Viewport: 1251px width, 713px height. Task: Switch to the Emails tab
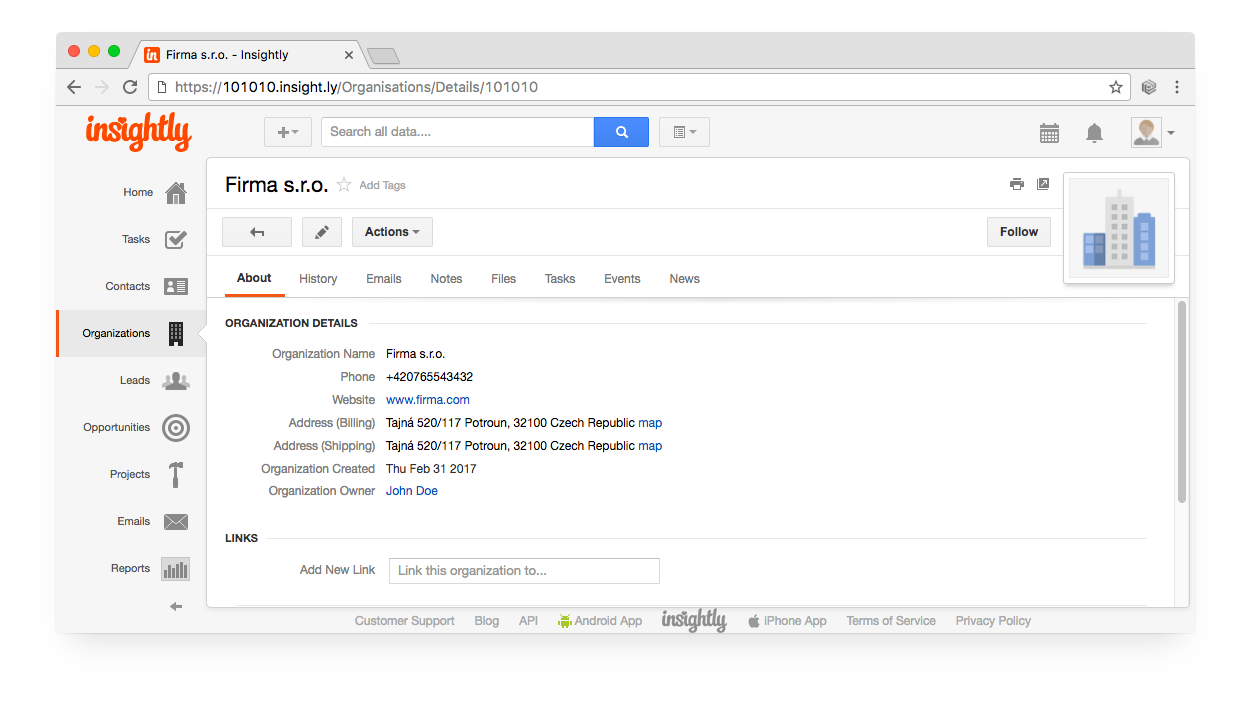click(x=384, y=279)
